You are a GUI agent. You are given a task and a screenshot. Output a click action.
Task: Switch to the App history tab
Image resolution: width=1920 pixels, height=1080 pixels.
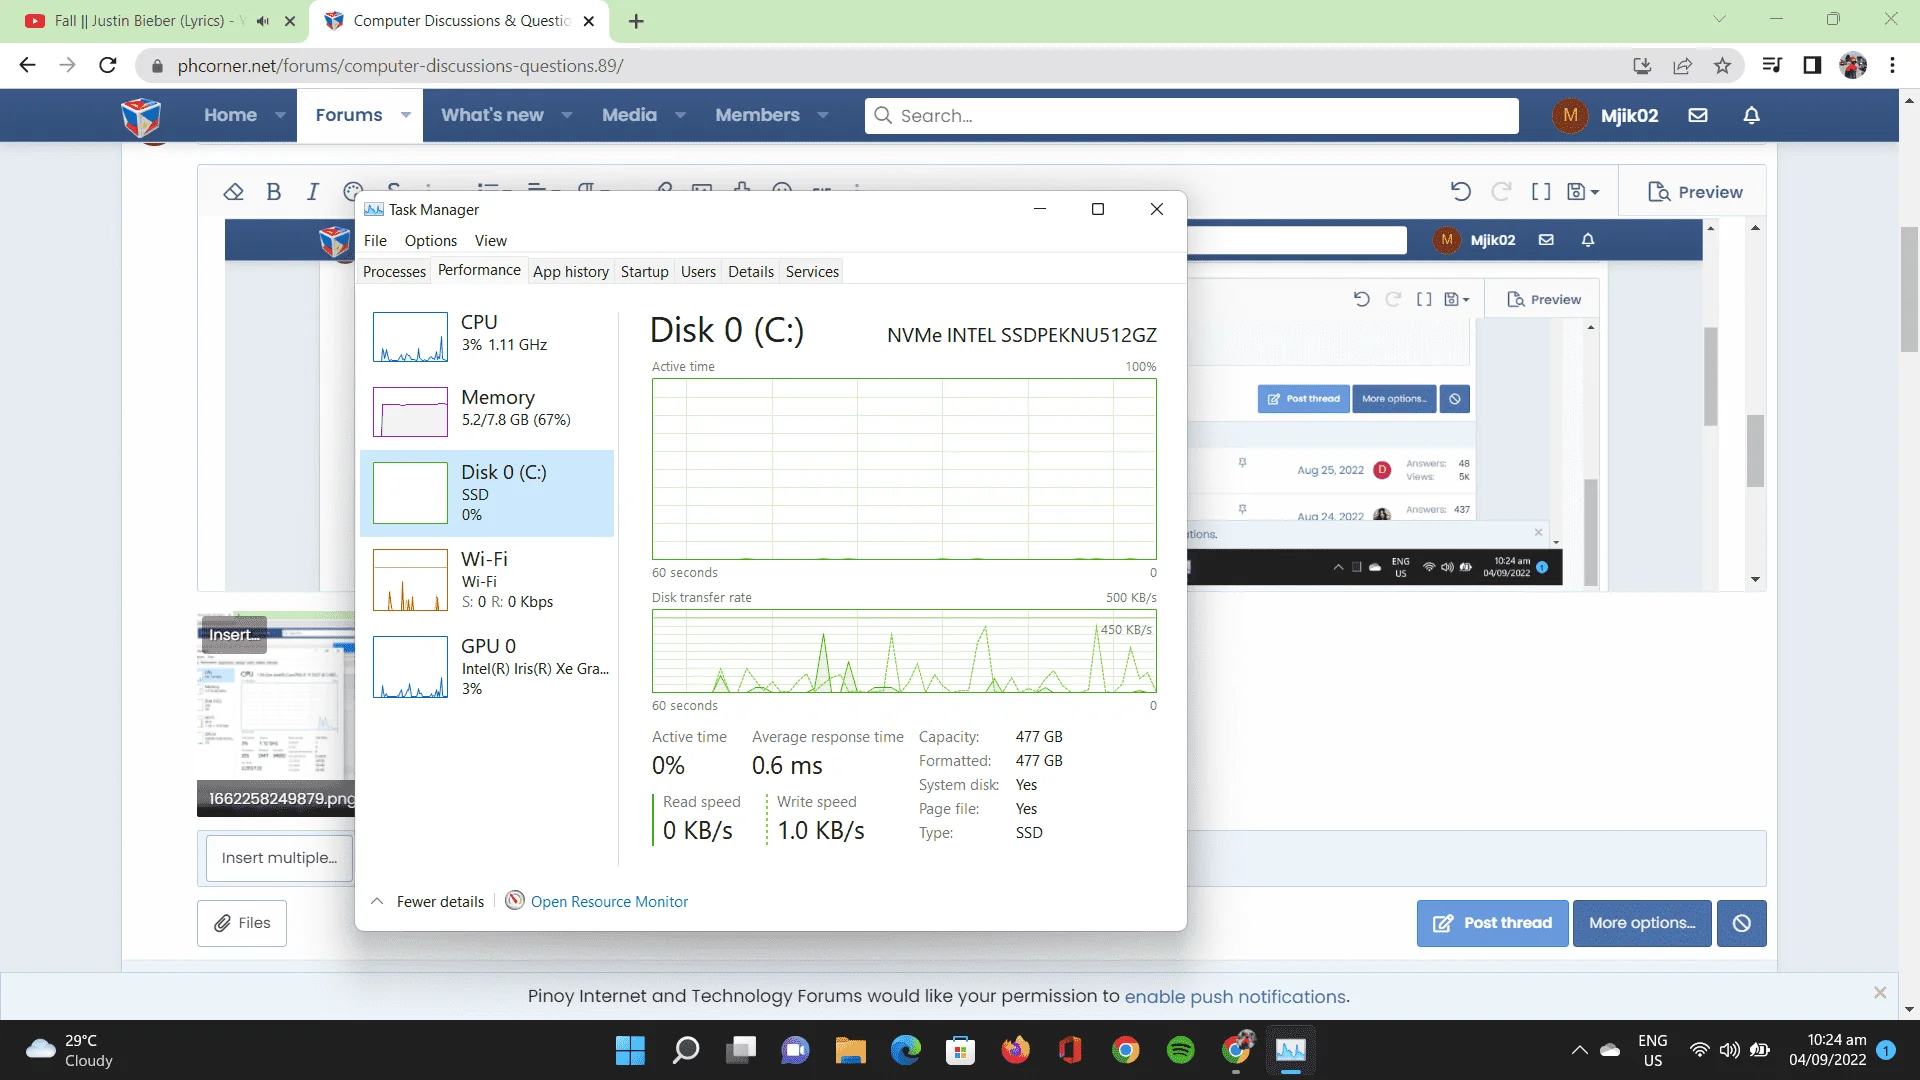(571, 272)
